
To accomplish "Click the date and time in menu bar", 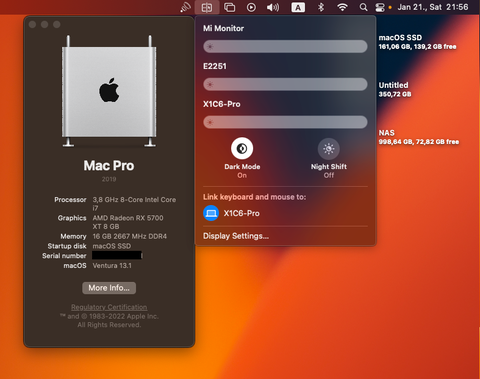I will coord(433,7).
